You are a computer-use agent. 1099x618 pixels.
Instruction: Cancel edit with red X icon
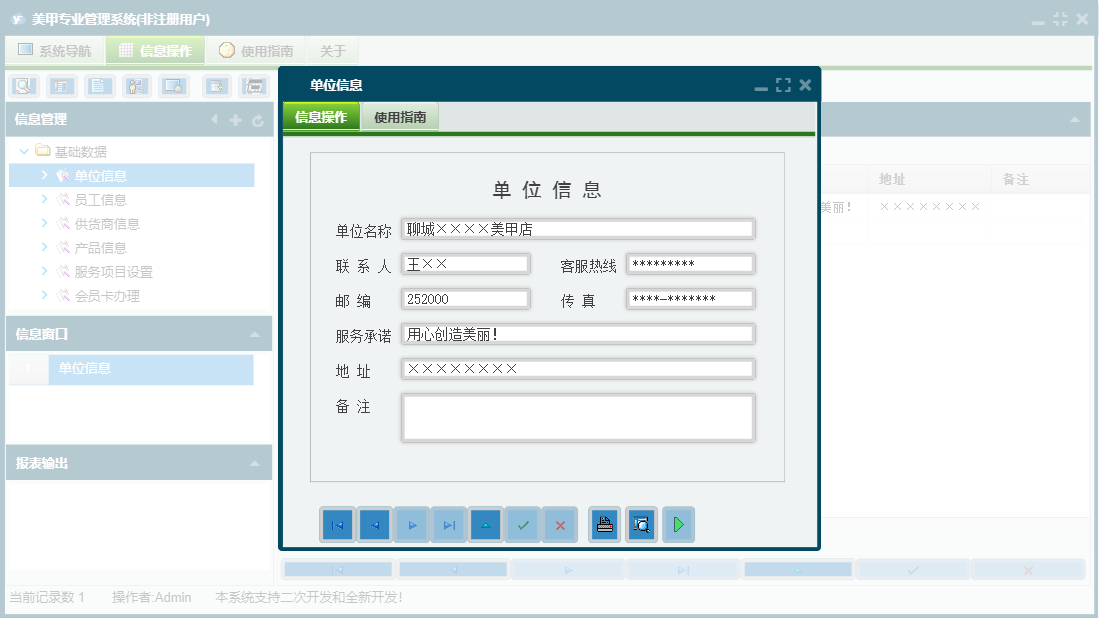560,525
